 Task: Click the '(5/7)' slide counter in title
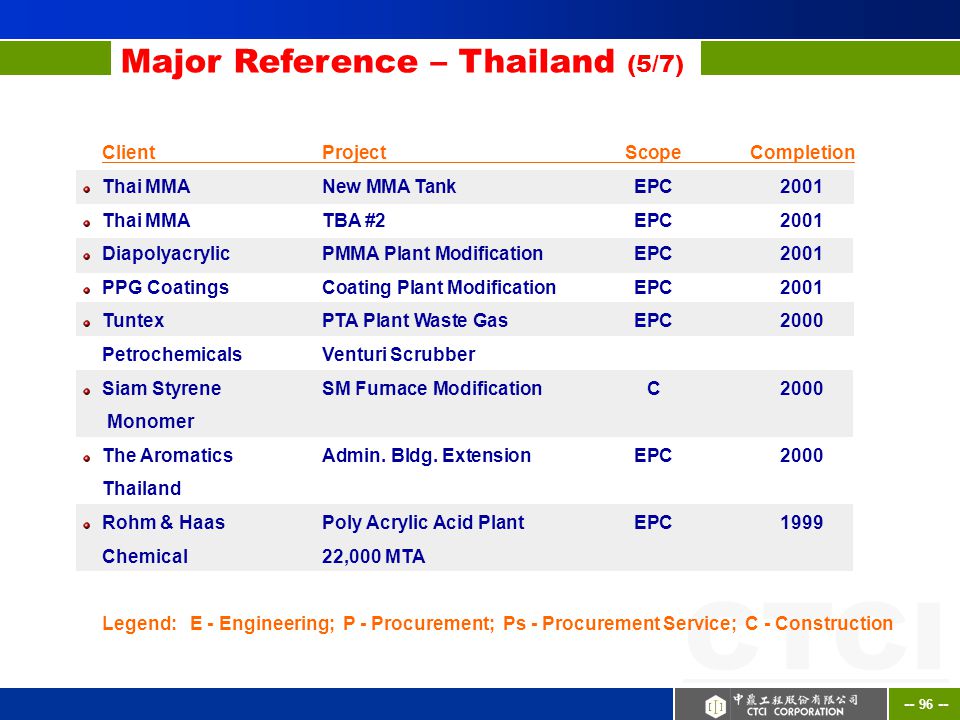[655, 64]
